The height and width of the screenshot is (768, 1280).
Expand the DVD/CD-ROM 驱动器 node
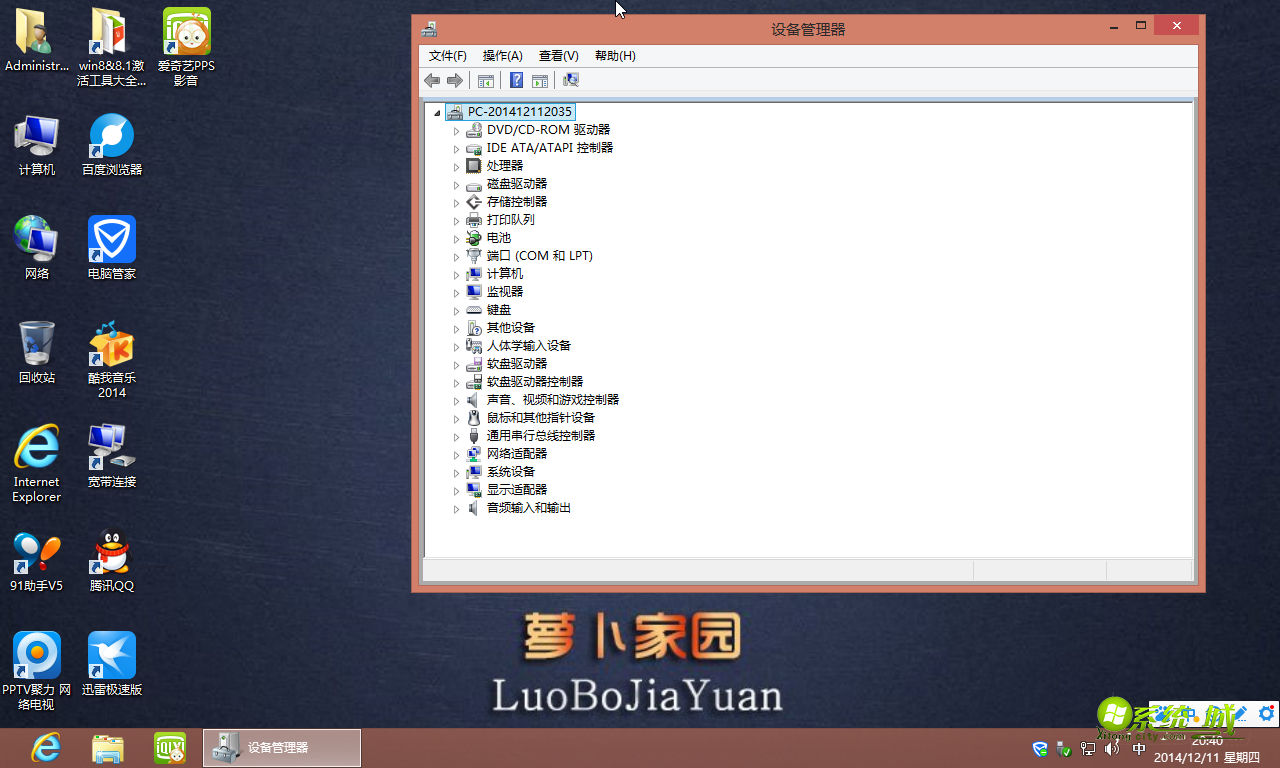tap(456, 129)
